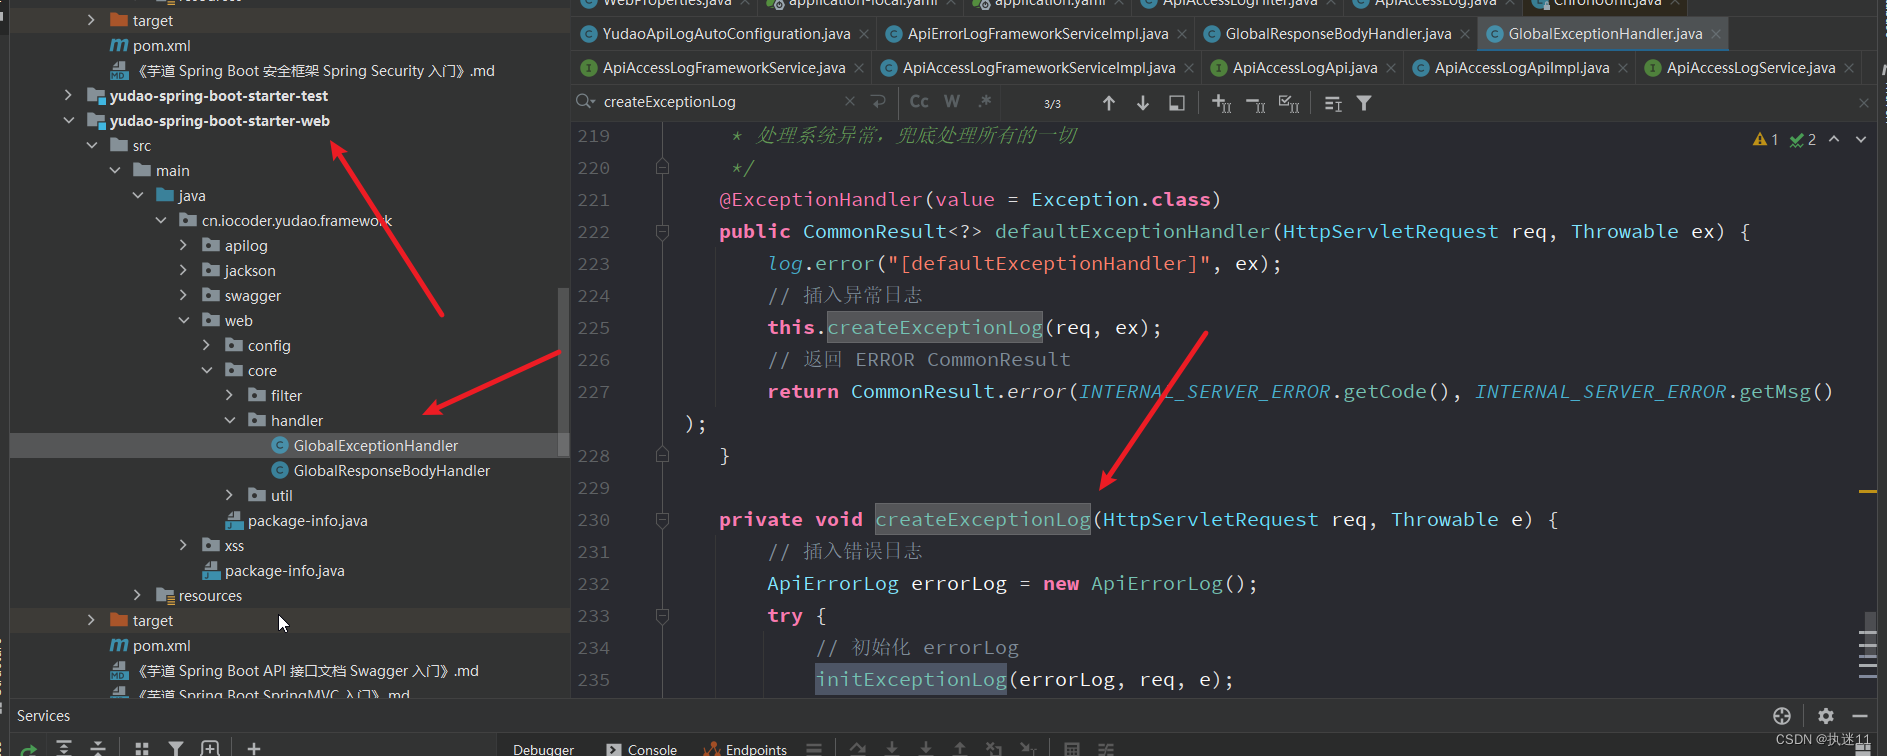
Task: Click Services crosshair navigate icon
Action: [x=1782, y=716]
